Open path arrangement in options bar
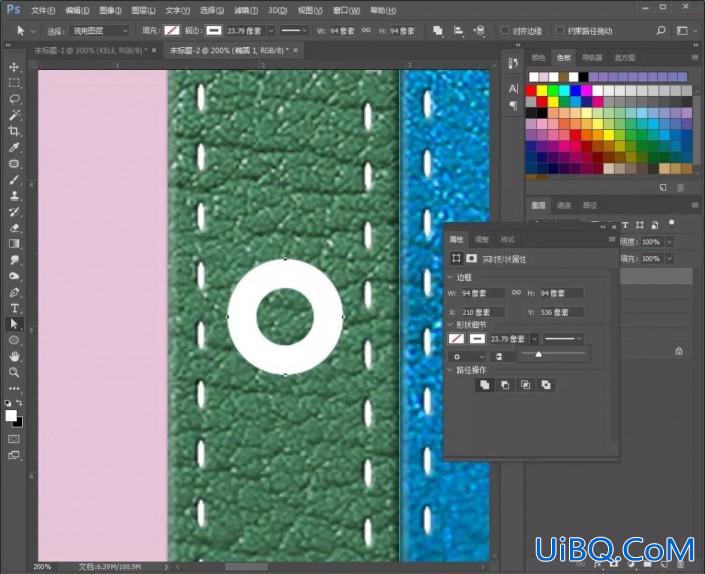Viewport: 705px width, 574px height. click(479, 31)
